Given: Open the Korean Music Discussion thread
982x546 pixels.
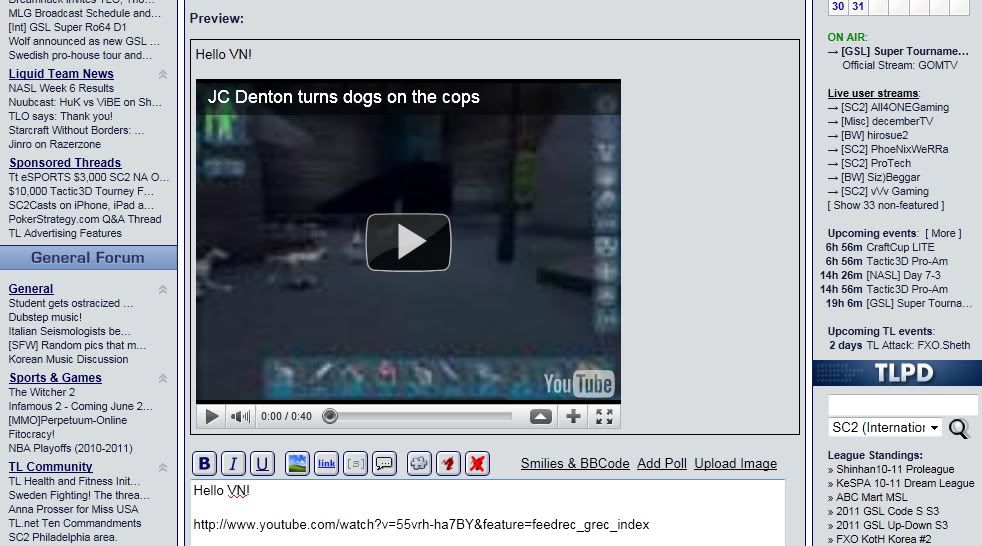Looking at the screenshot, I should point(68,359).
